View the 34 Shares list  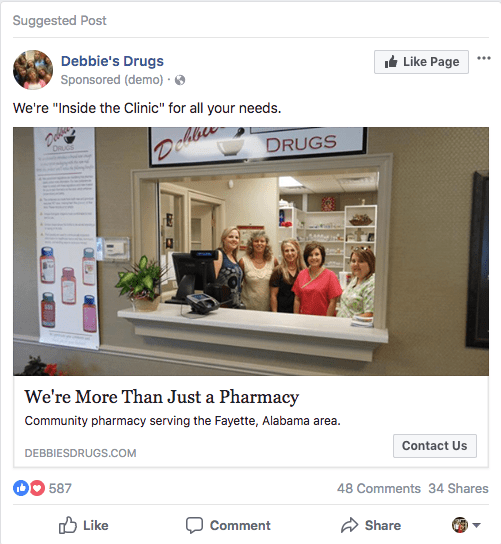(x=458, y=488)
